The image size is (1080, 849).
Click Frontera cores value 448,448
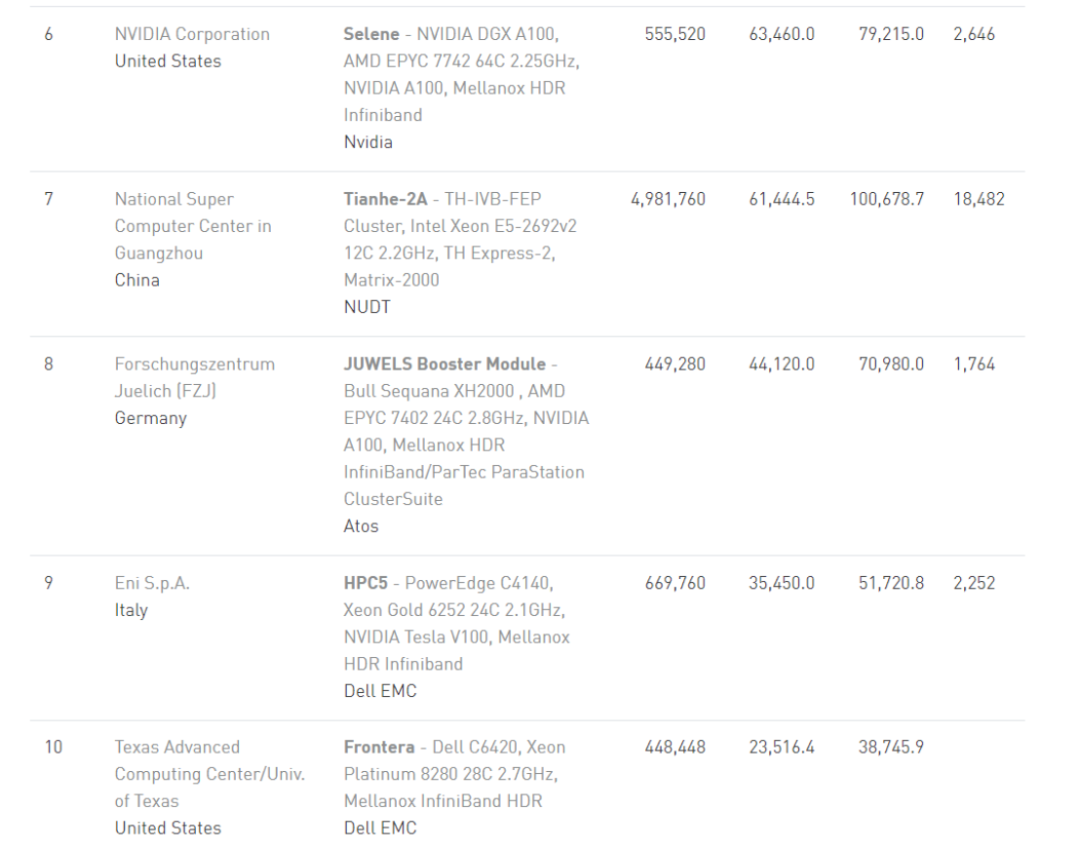coord(675,747)
